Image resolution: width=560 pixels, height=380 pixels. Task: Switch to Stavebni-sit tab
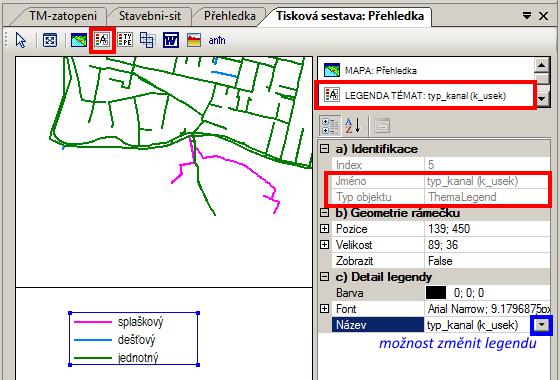coord(150,16)
